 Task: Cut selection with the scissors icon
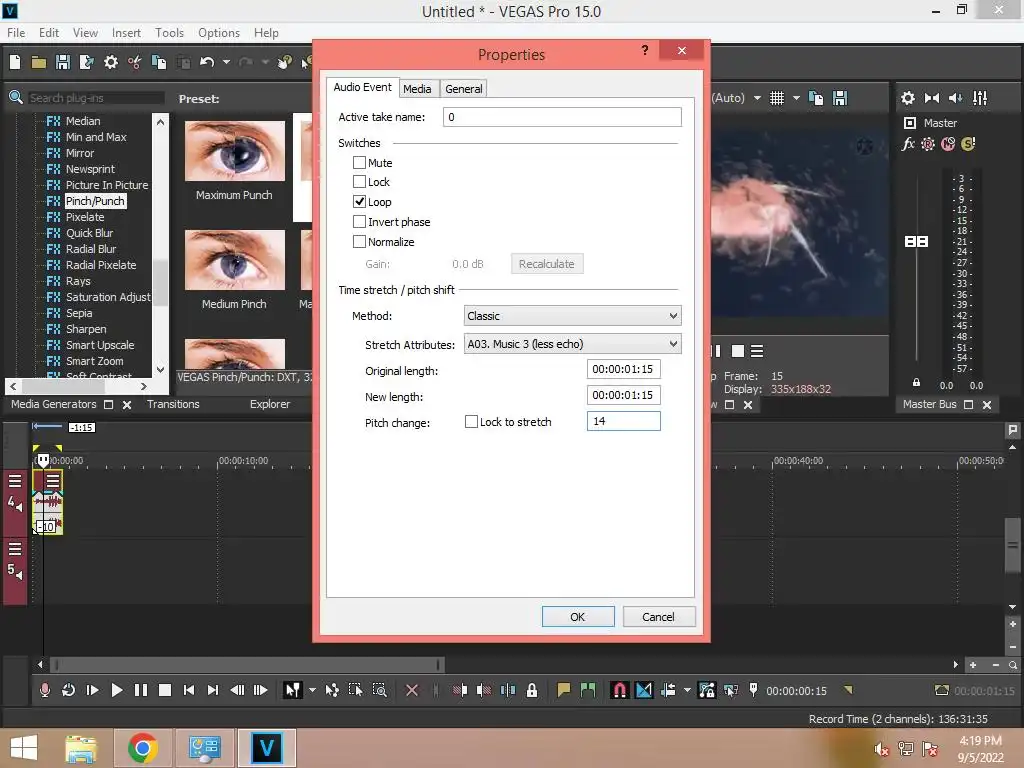(135, 62)
